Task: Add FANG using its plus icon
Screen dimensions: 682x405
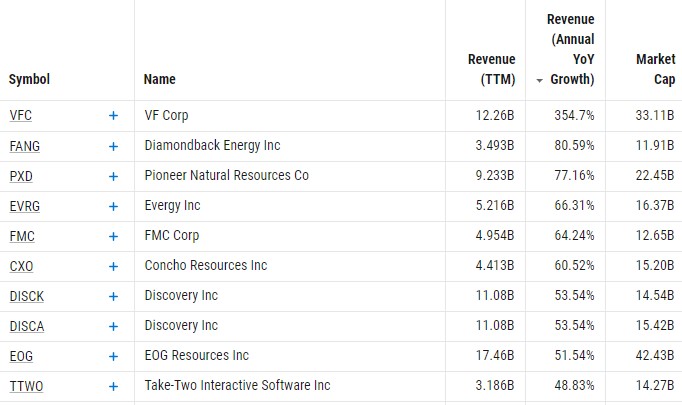Action: 113,147
